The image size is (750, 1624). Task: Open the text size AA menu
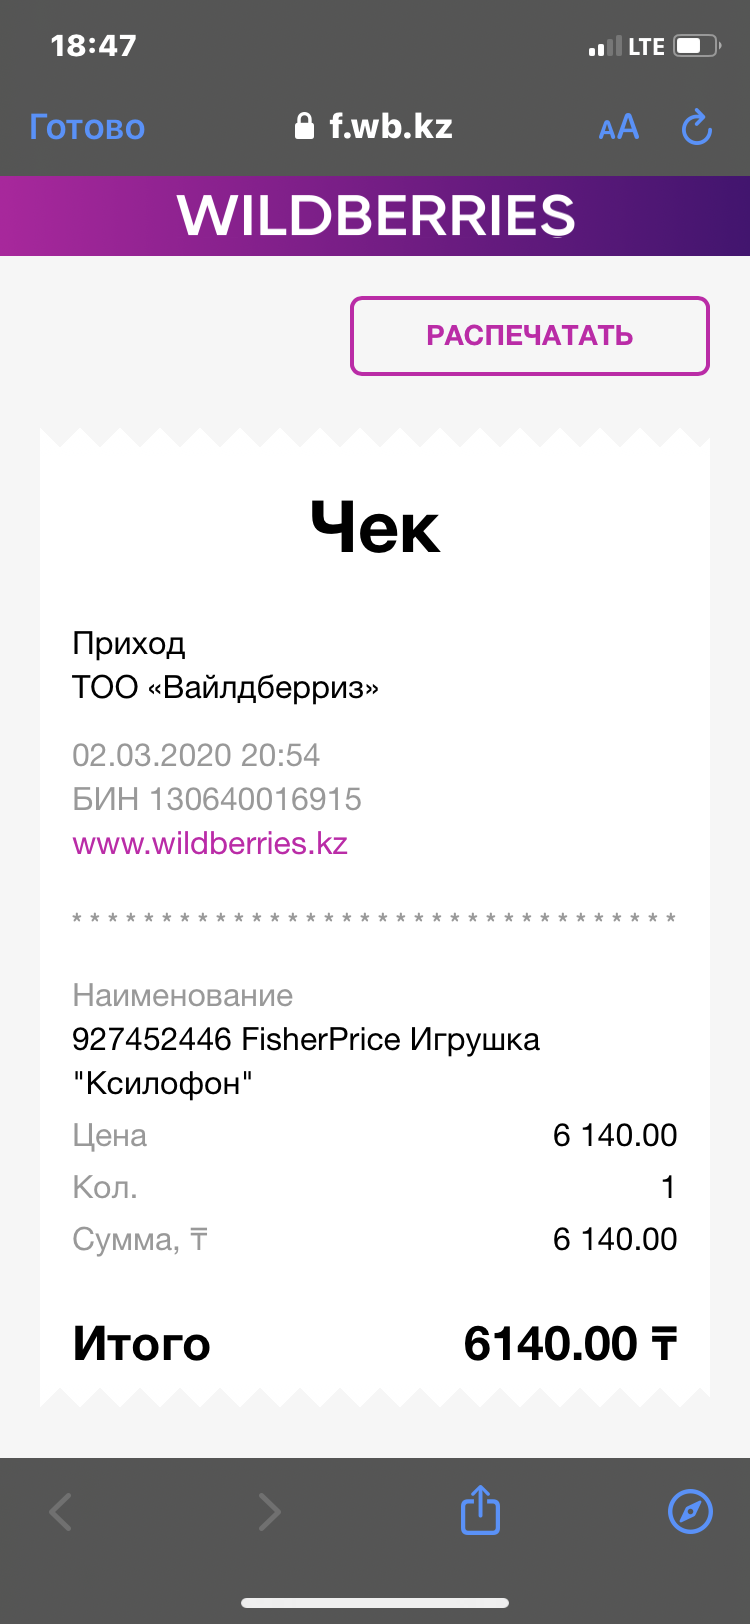[618, 128]
